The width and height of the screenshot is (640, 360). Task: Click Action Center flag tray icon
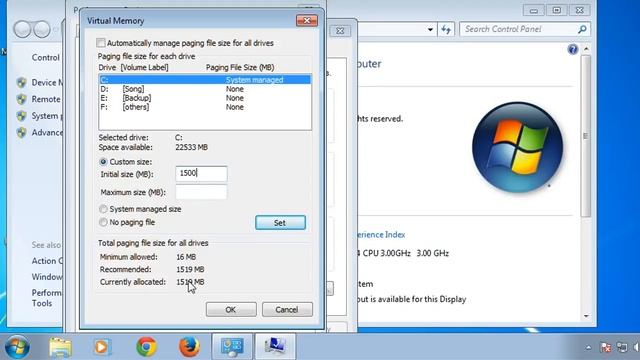click(x=606, y=347)
